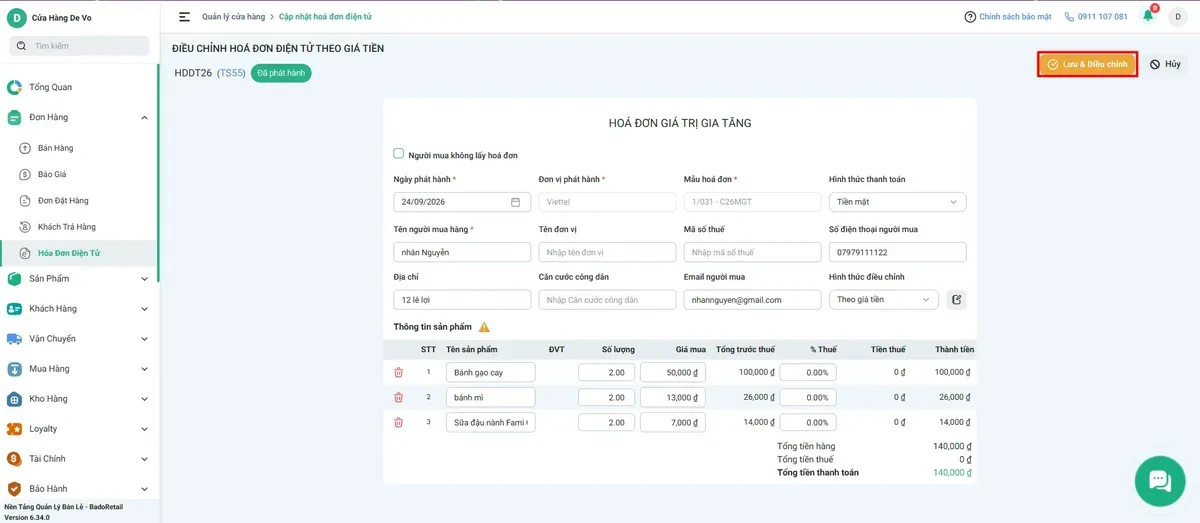Toggle the hamburger sidebar menu icon
The height and width of the screenshot is (523, 1200).
(x=184, y=17)
